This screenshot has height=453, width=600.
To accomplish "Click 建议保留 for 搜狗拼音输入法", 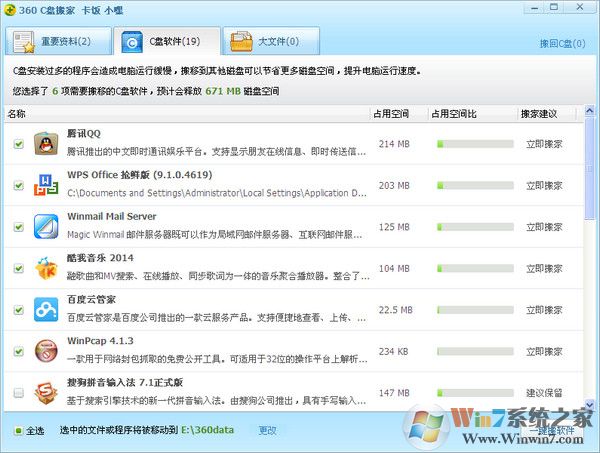I will (544, 393).
